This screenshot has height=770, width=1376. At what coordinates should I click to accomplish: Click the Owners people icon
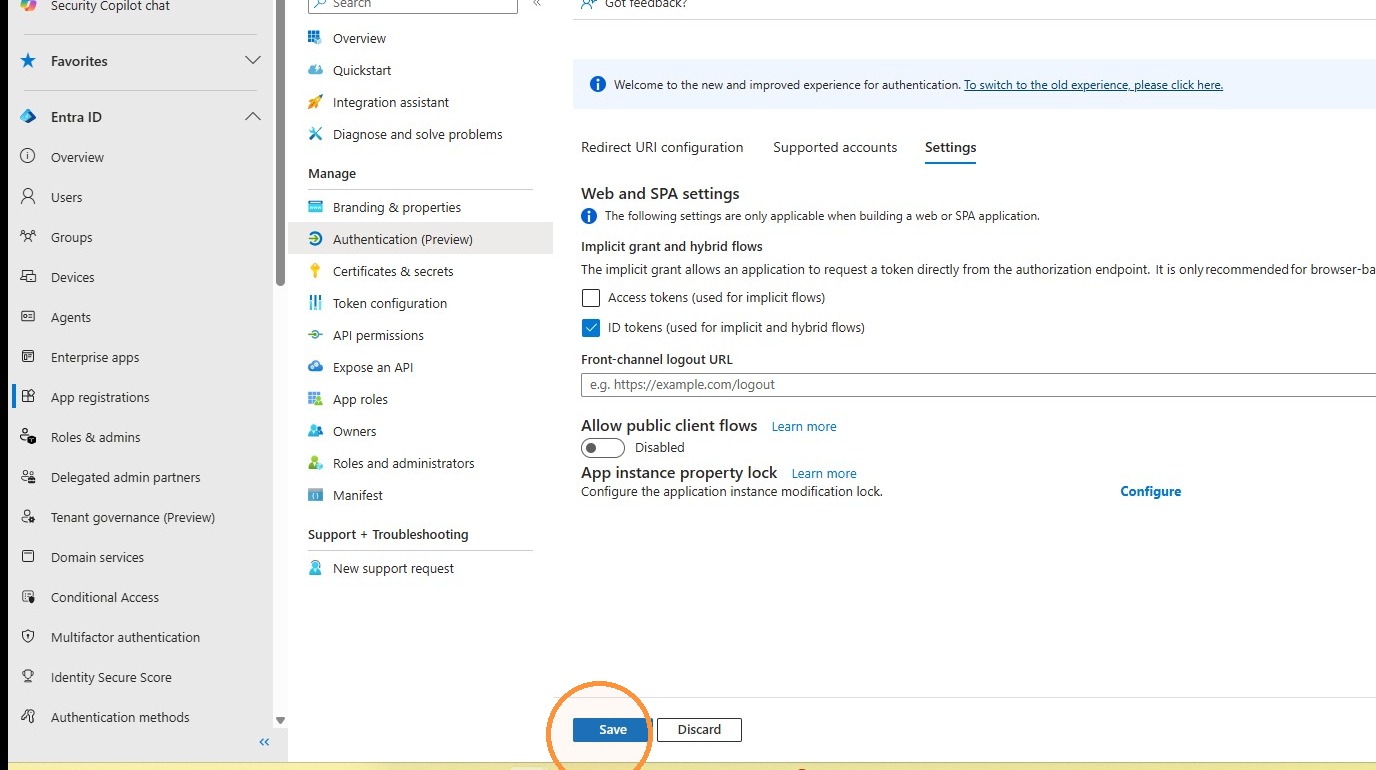click(x=315, y=431)
